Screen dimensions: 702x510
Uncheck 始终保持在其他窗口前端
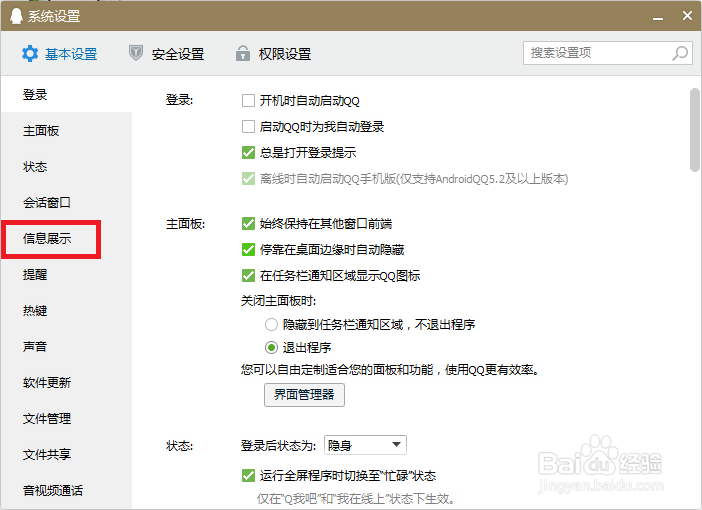[x=248, y=223]
